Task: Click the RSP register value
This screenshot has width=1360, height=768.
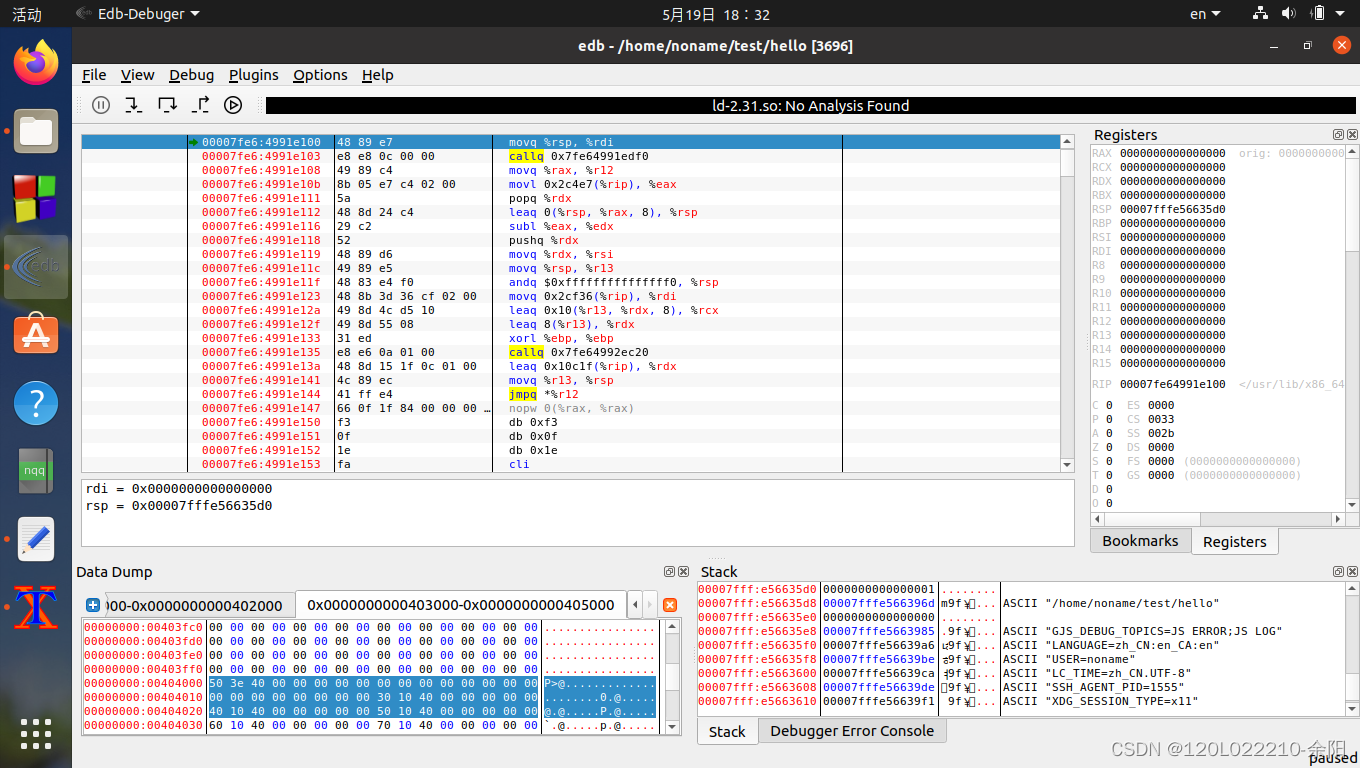Action: tap(1172, 209)
